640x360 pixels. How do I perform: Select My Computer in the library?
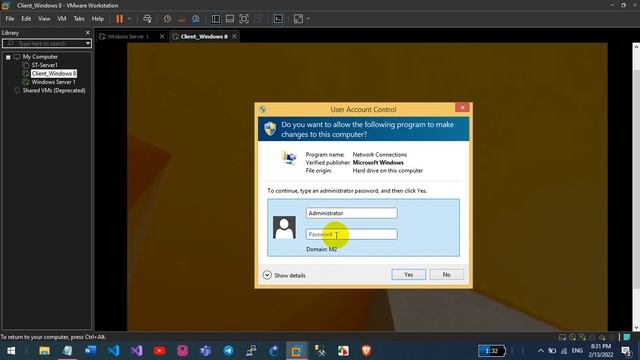point(40,57)
